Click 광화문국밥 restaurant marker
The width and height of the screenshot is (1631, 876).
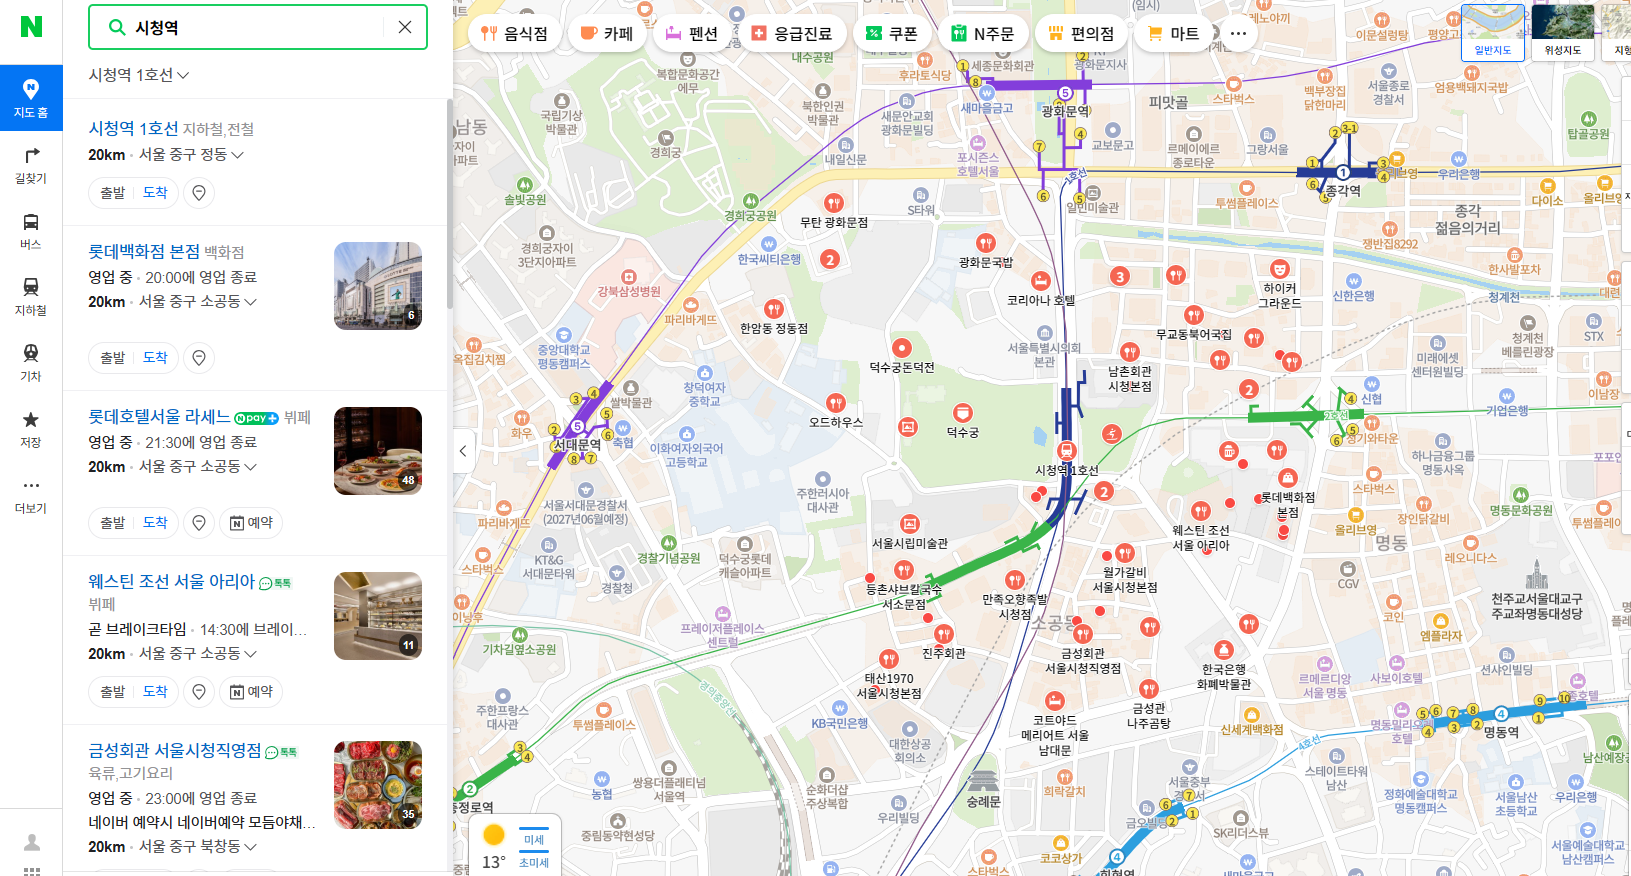tap(986, 243)
